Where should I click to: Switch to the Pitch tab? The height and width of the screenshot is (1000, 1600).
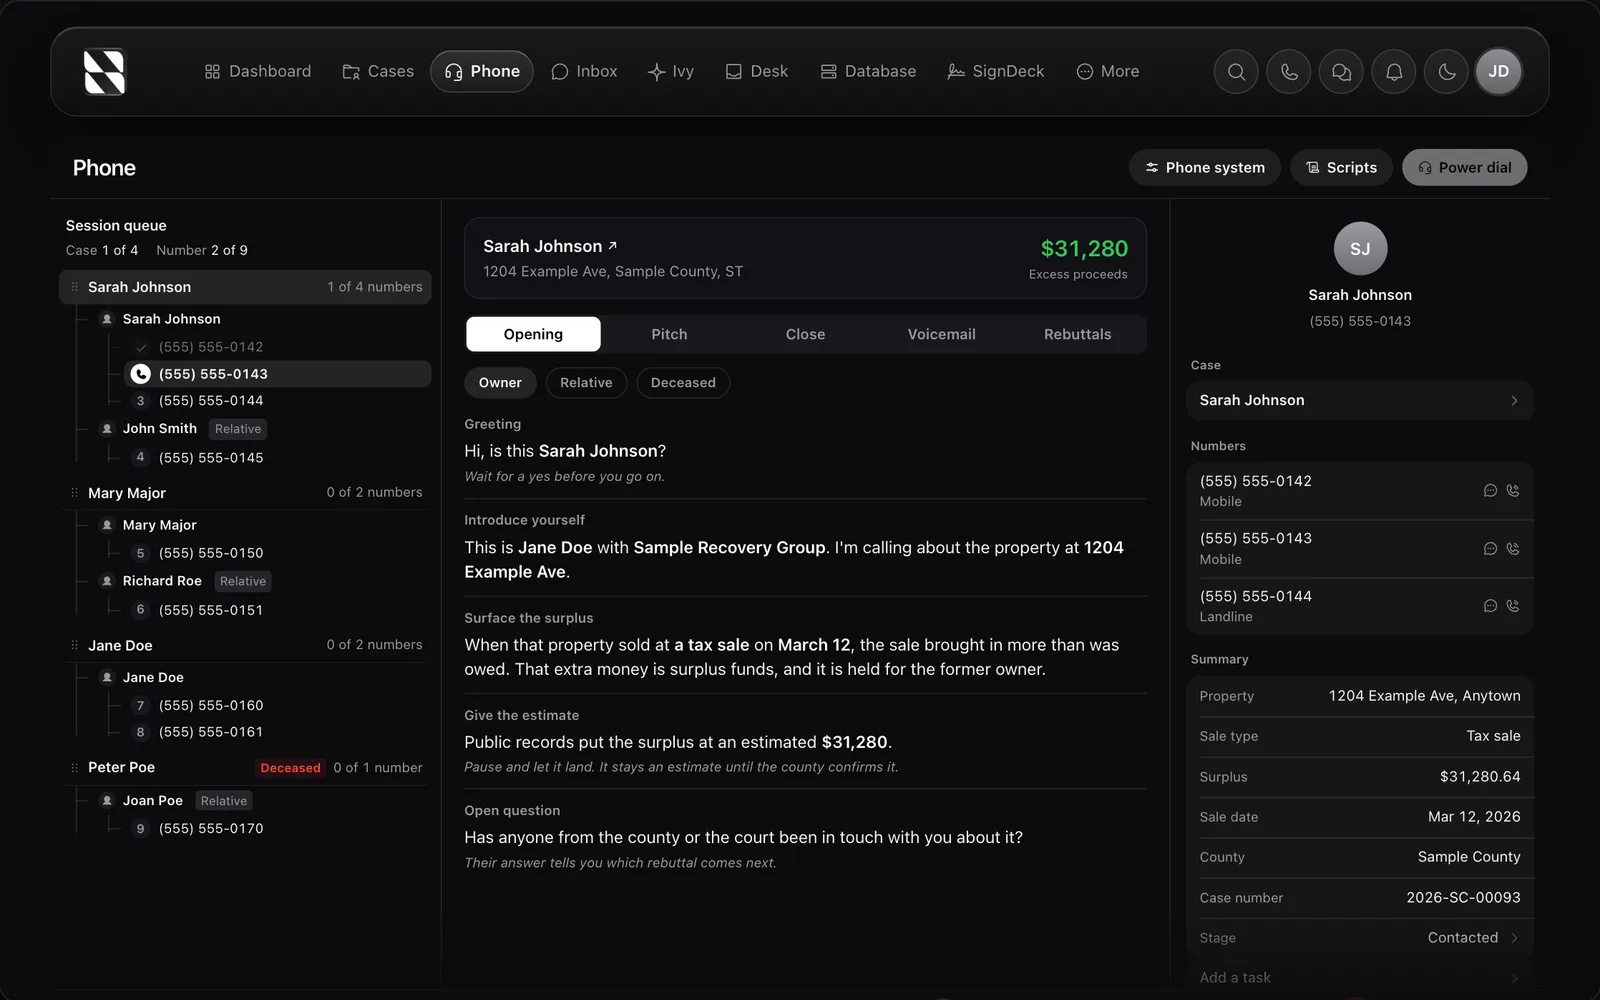pyautogui.click(x=669, y=334)
